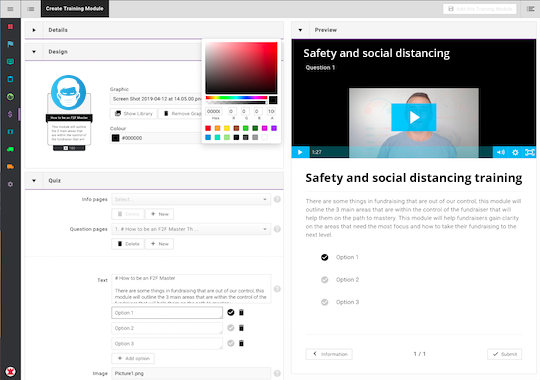Delete Option 3 with trash icon
This screenshot has width=540, height=380.
[x=241, y=343]
